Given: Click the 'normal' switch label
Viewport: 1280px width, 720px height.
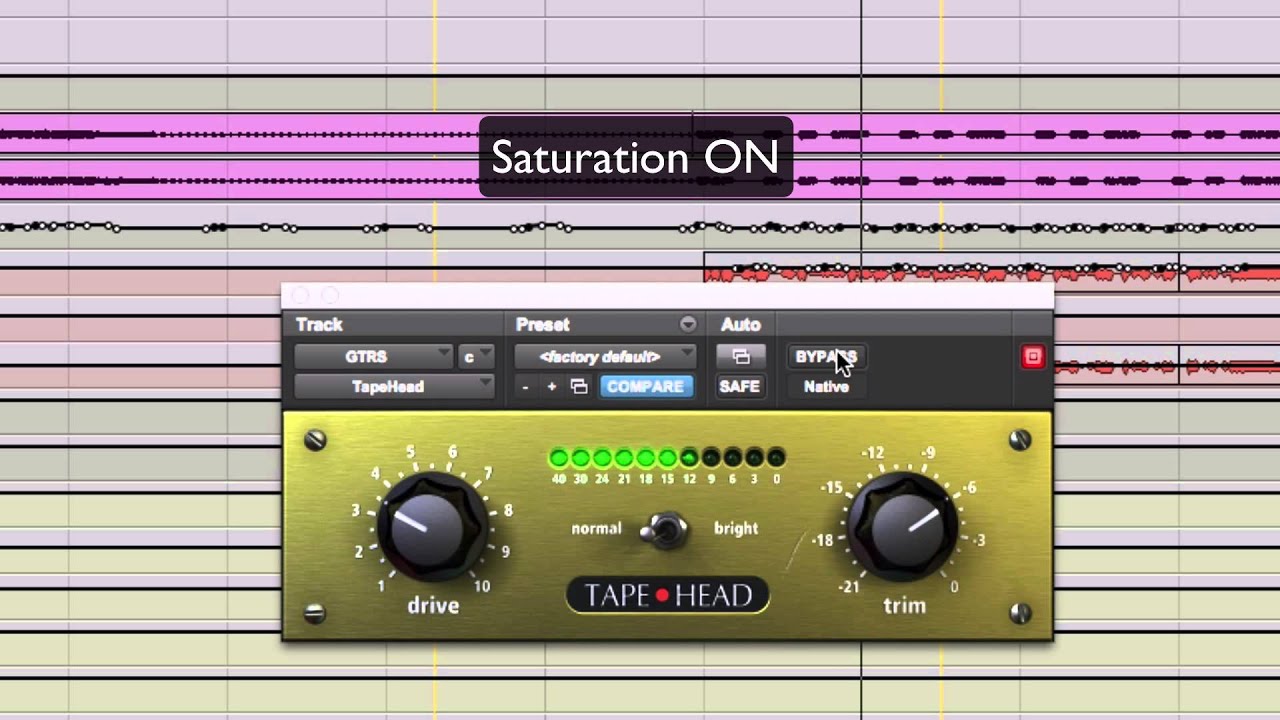Looking at the screenshot, I should 596,528.
